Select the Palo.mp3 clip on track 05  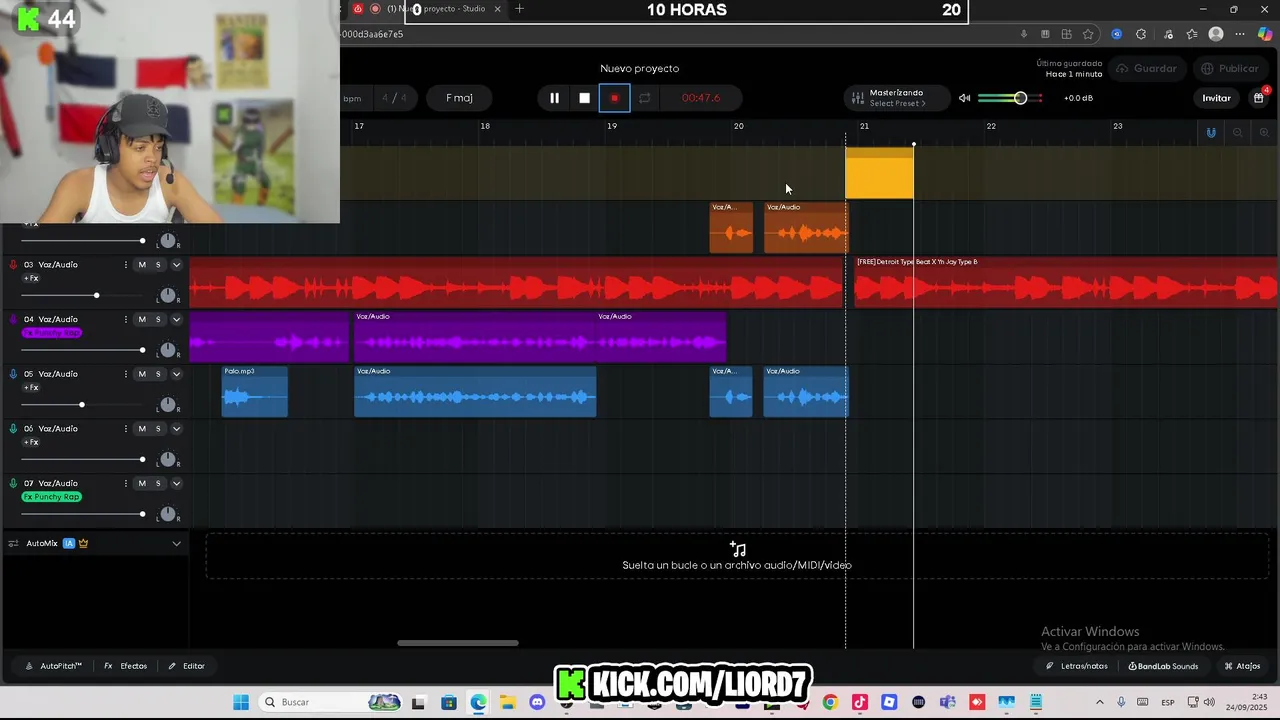click(255, 392)
